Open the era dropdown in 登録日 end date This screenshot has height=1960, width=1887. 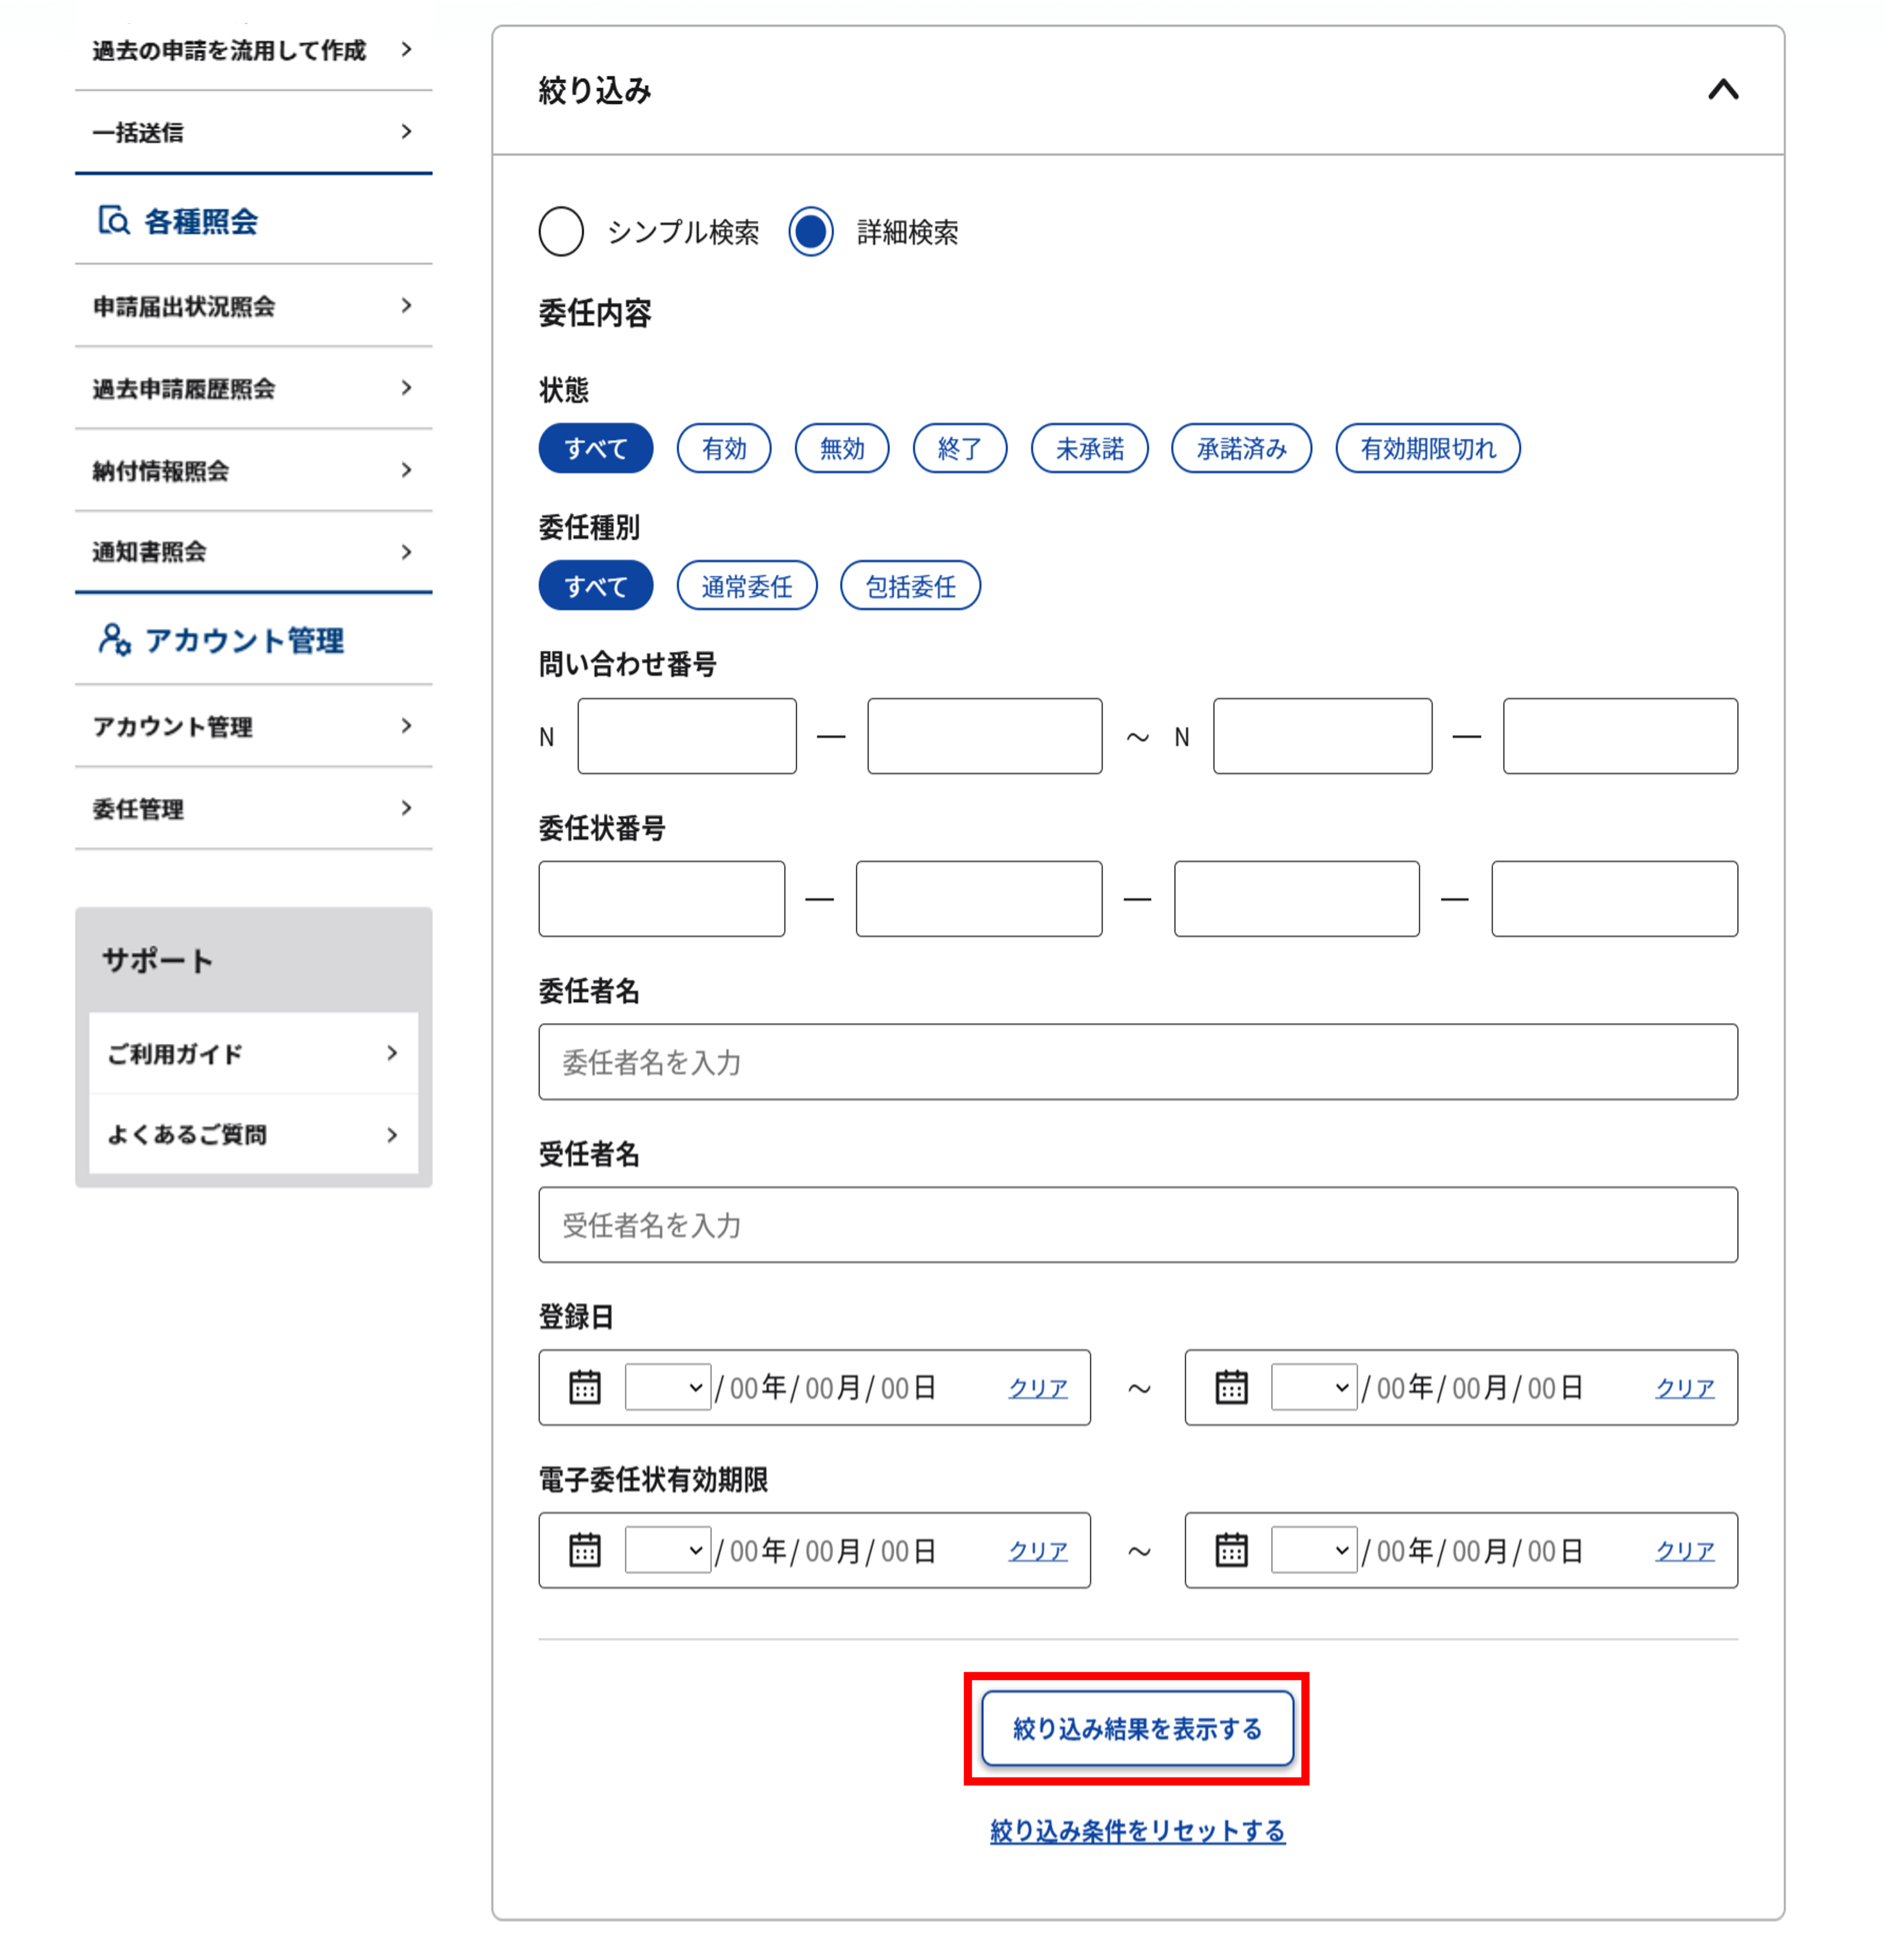pos(1314,1388)
